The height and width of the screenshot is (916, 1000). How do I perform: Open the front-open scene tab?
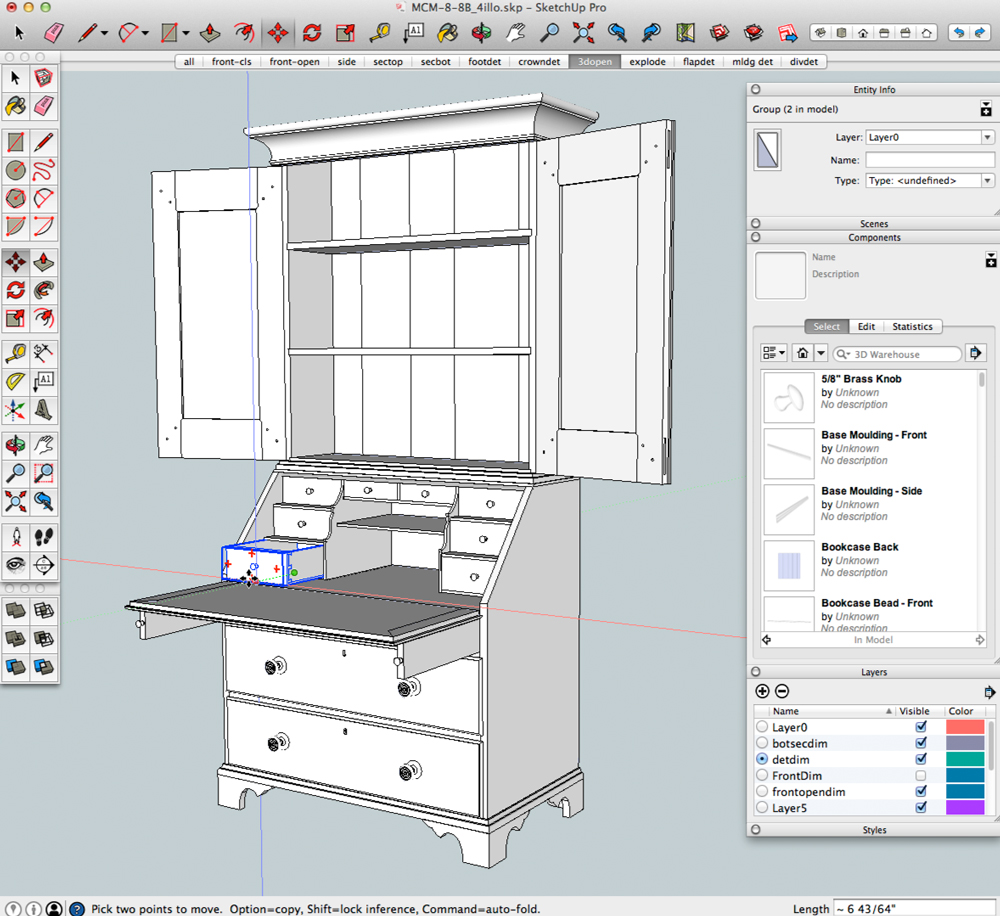[x=294, y=62]
